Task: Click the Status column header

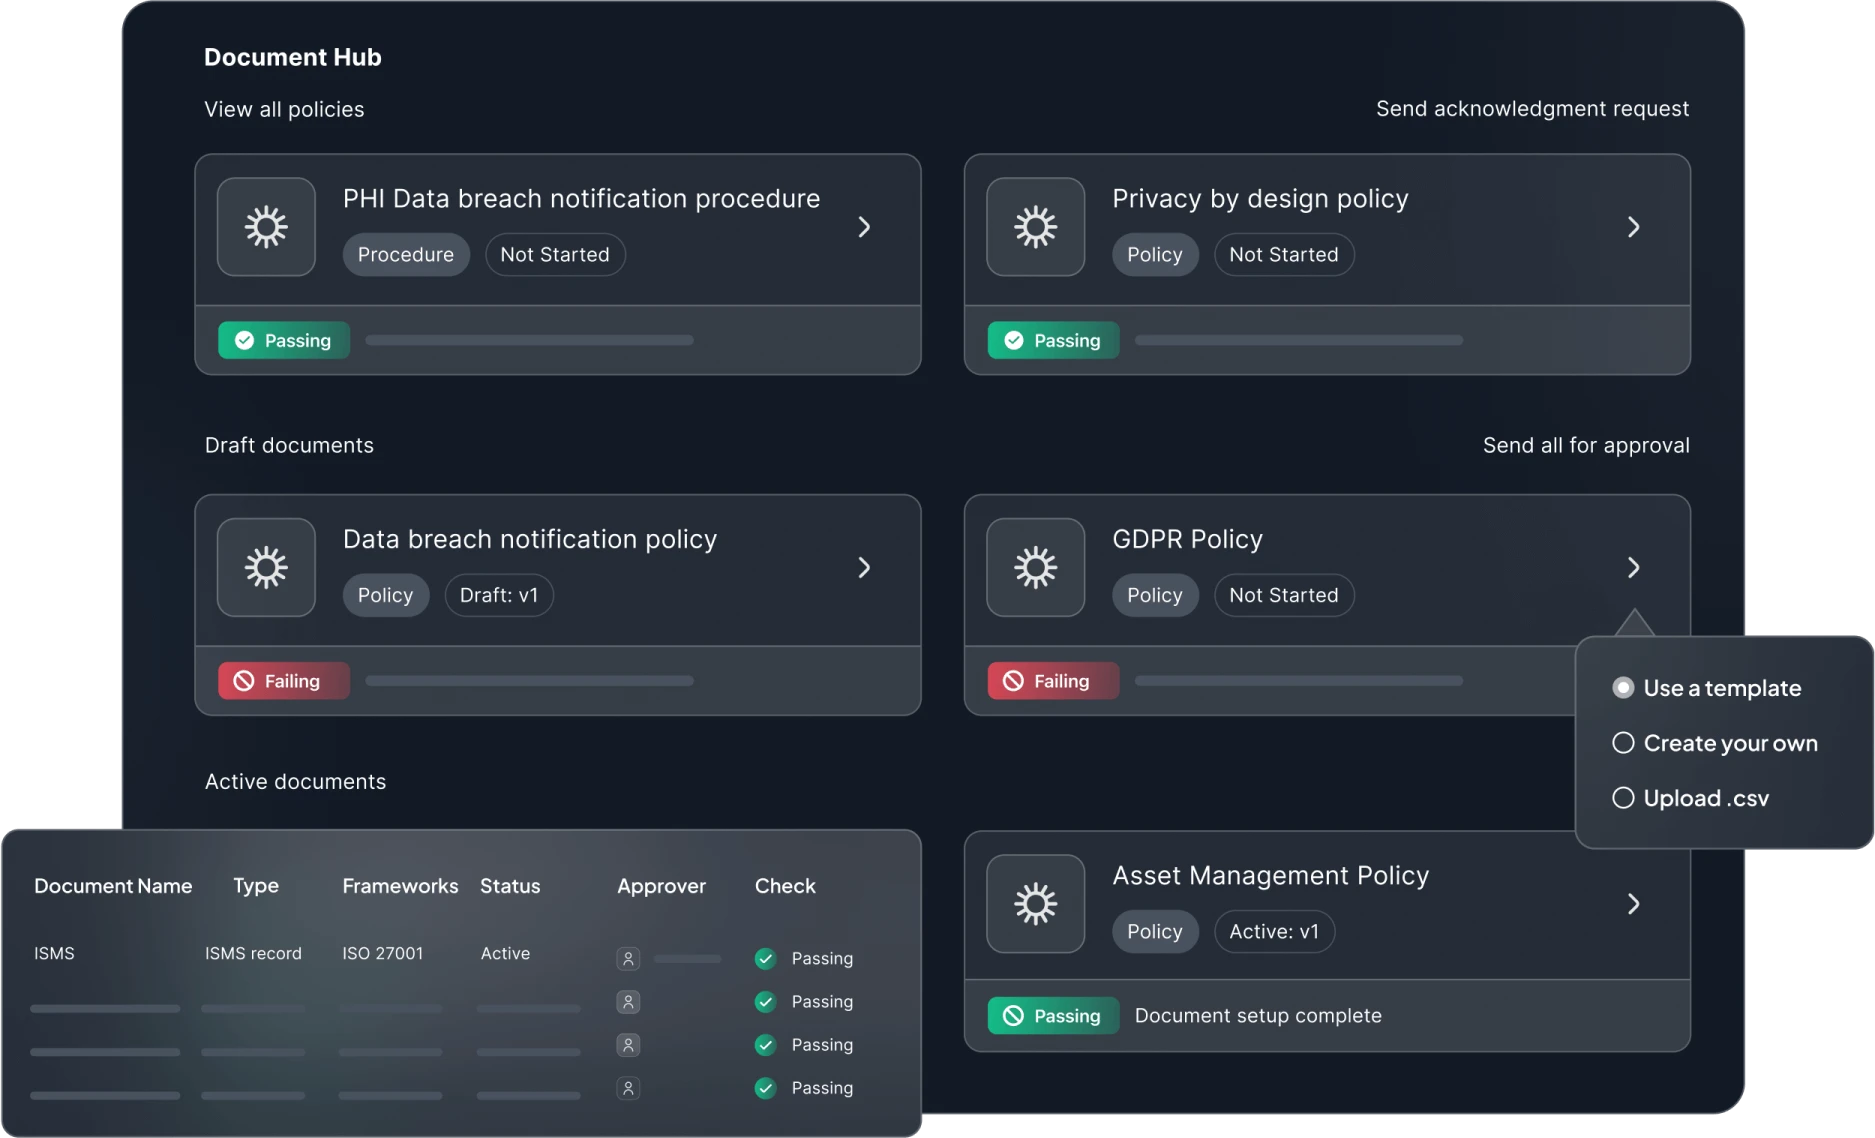Action: [510, 886]
